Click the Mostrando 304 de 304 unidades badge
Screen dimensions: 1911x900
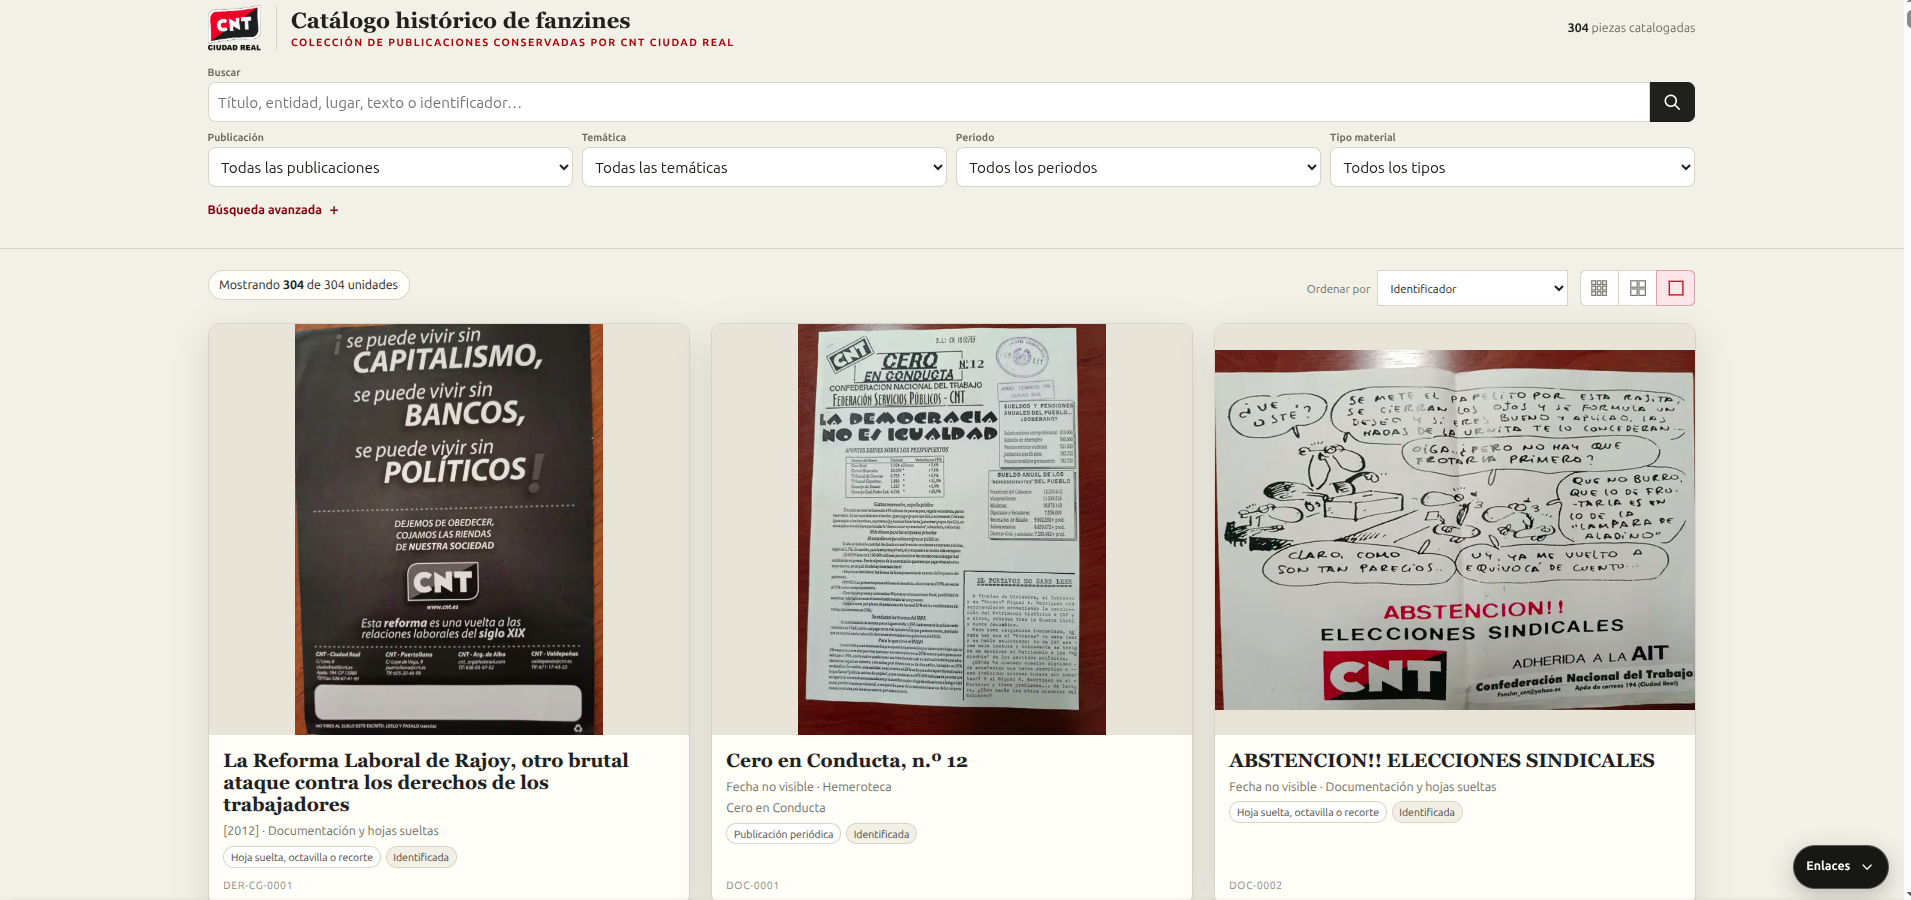pos(309,285)
